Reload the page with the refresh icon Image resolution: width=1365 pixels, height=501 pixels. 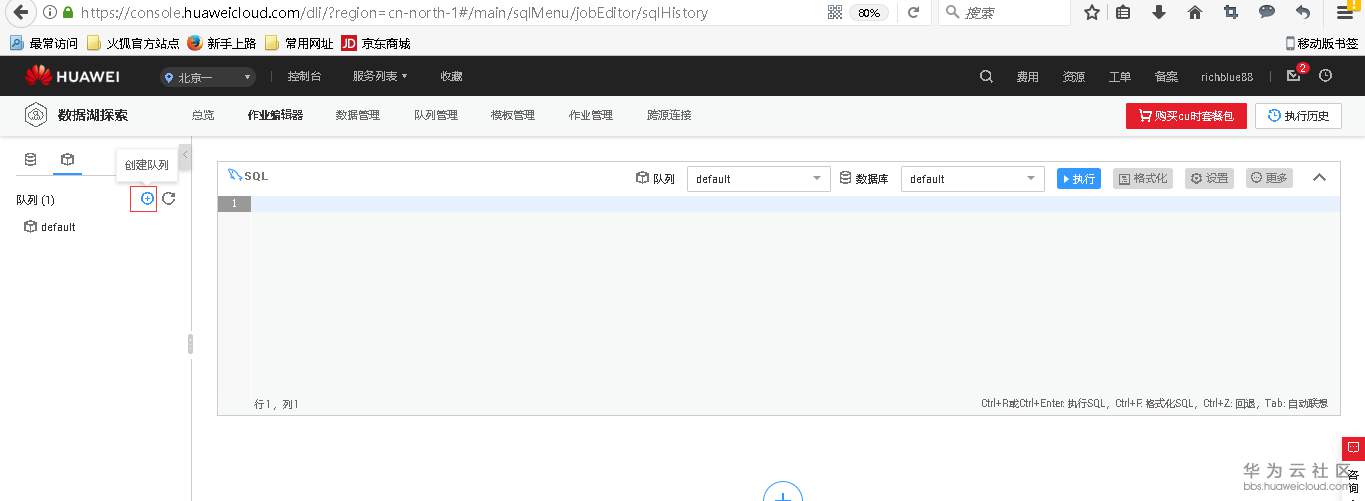(913, 13)
